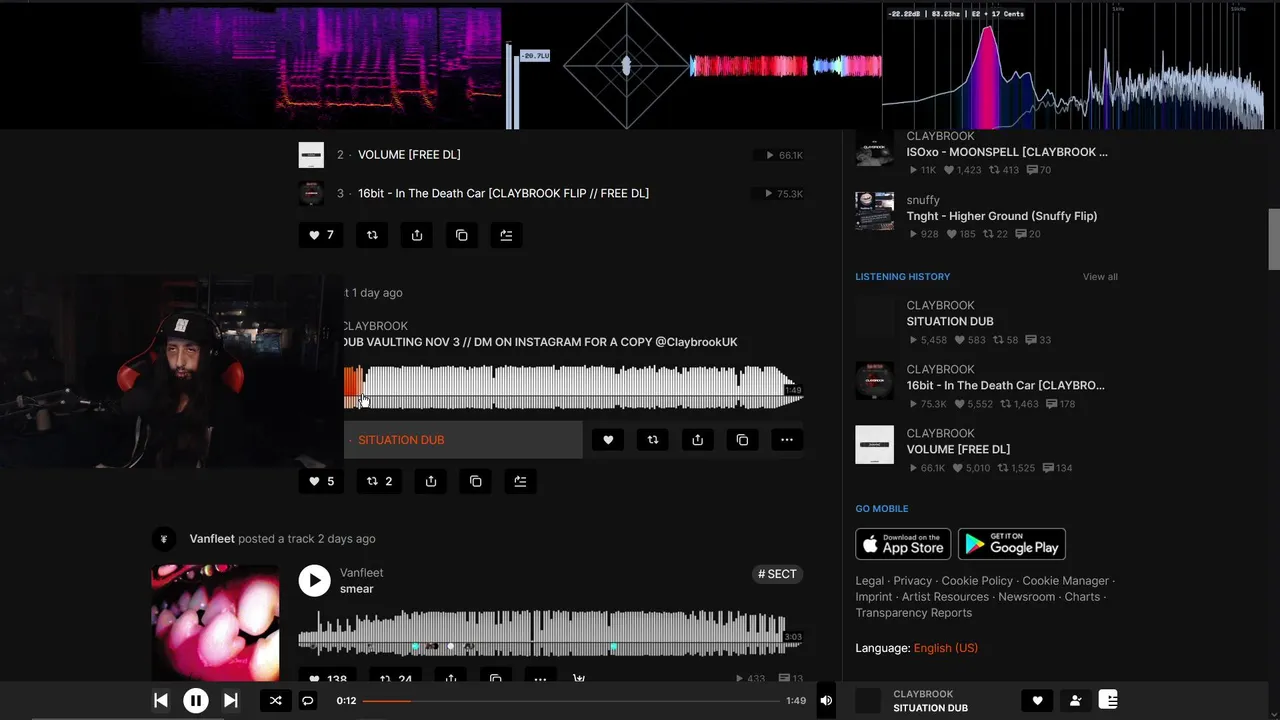Change language from English (US)
This screenshot has height=720, width=1280.
tap(945, 648)
